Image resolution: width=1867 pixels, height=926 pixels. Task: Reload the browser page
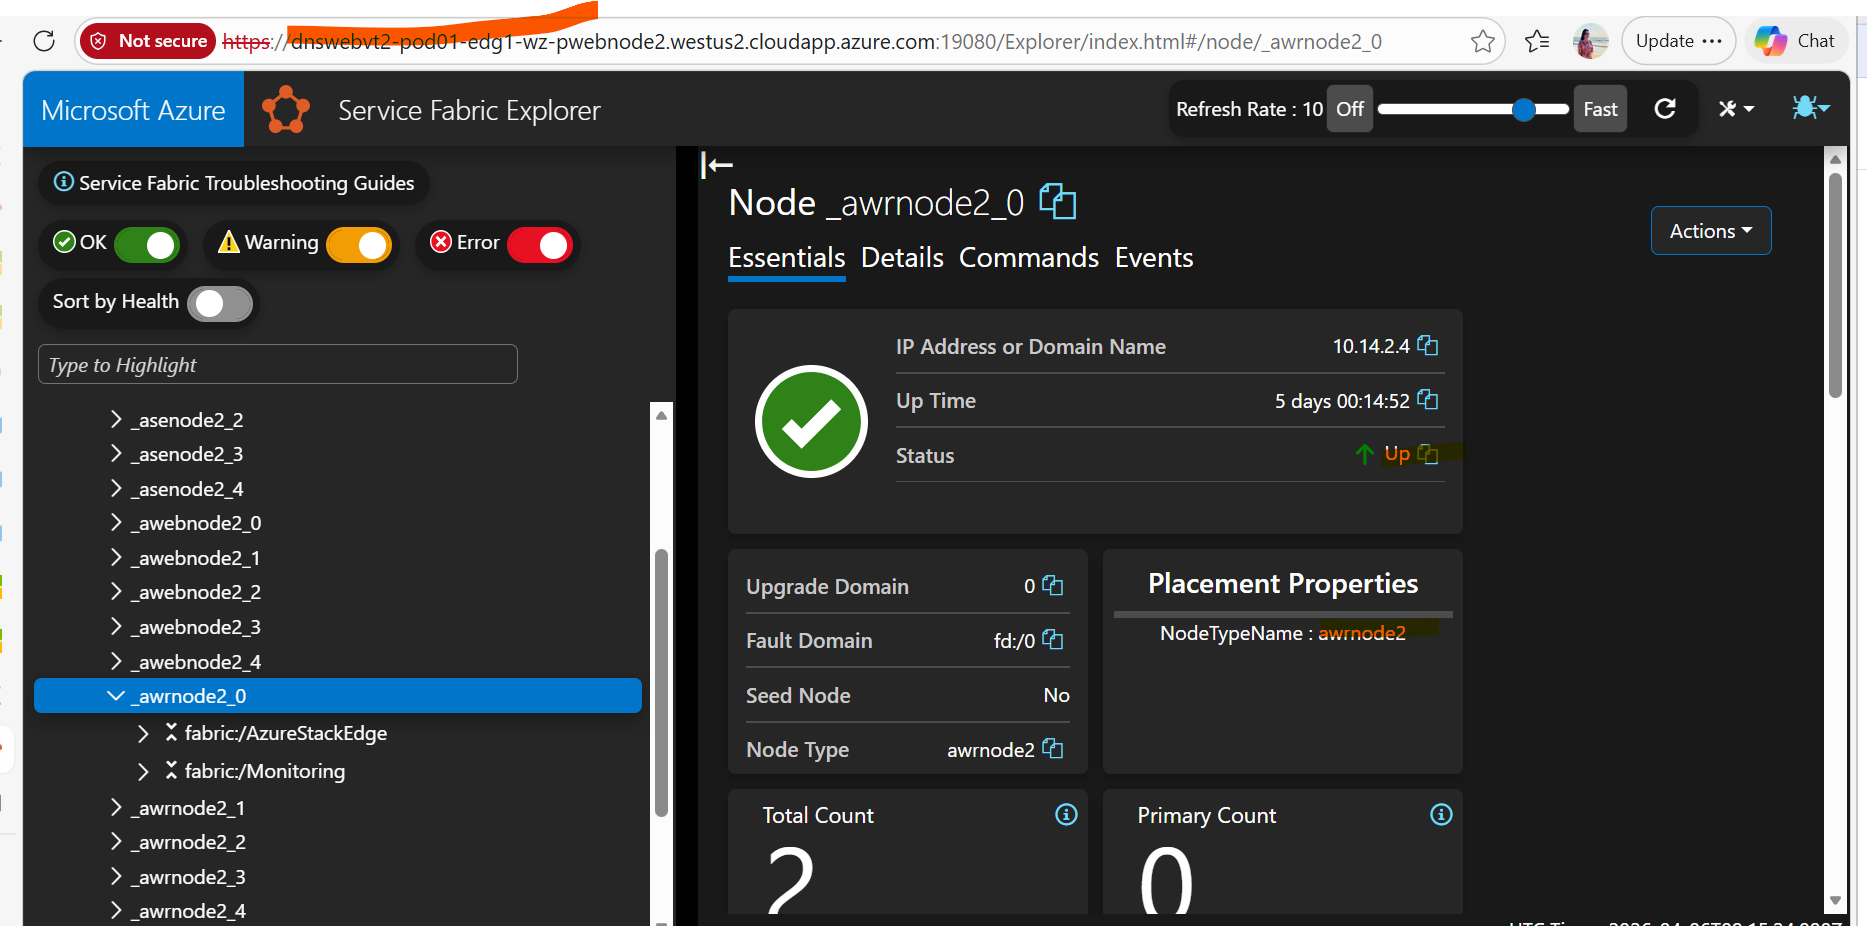pos(44,41)
